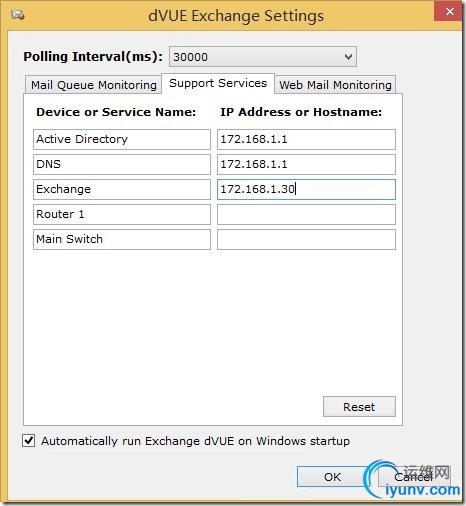Click the dVUE app icon in title bar
The width and height of the screenshot is (466, 506).
click(17, 15)
